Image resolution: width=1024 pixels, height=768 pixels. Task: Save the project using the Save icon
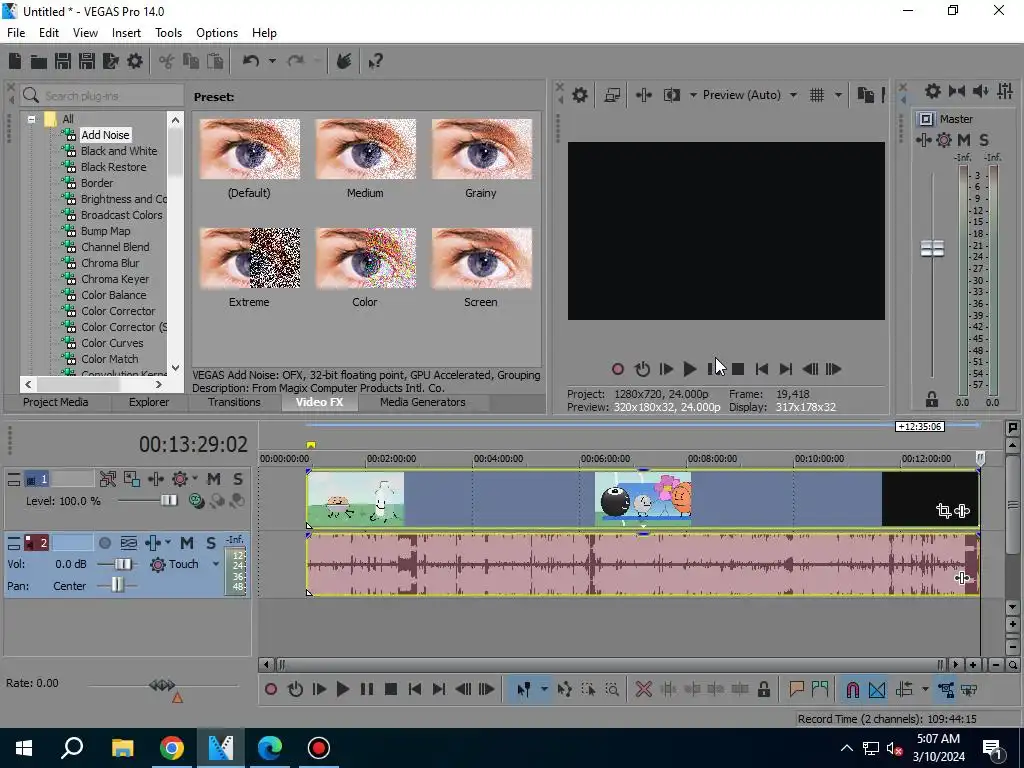click(x=63, y=61)
